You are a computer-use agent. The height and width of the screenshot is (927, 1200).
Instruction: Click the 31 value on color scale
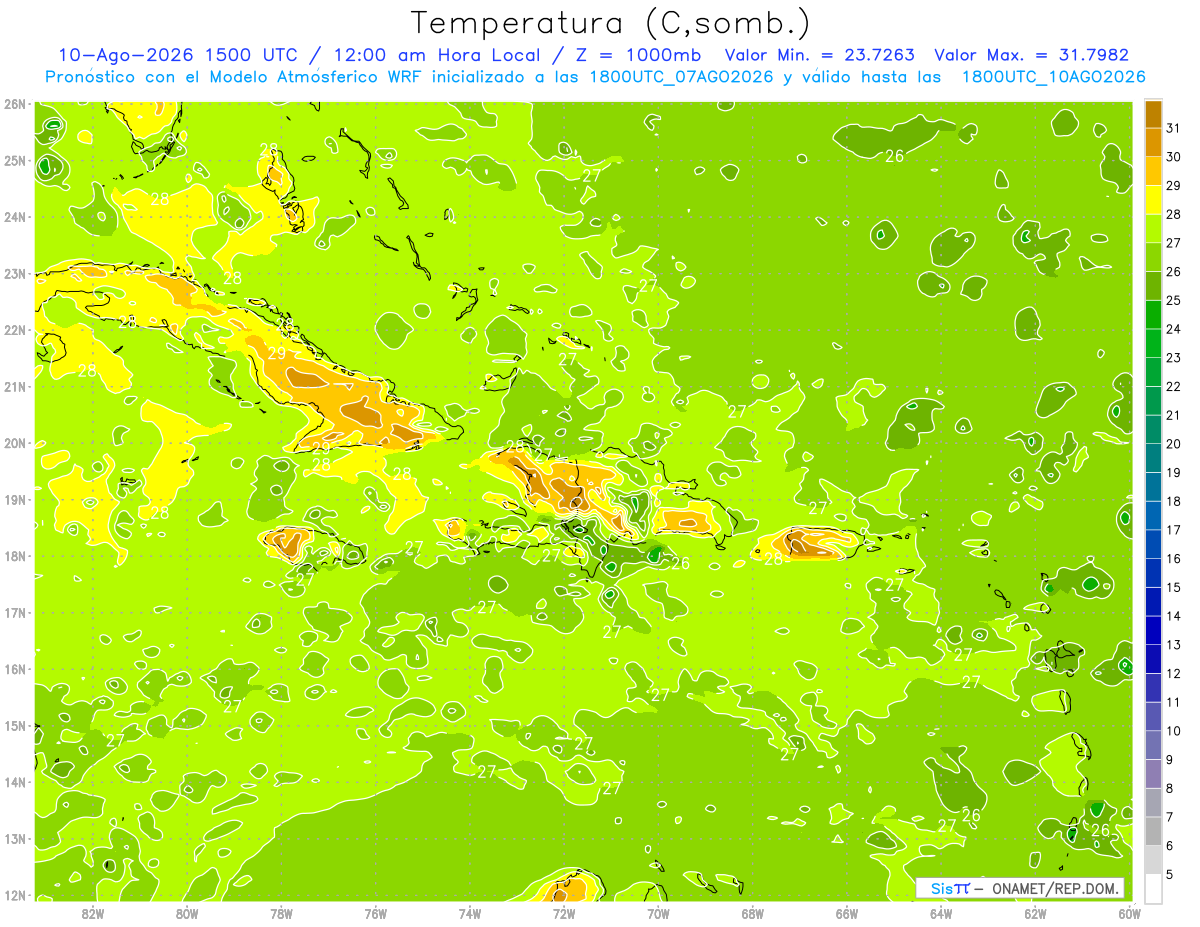pos(1174,128)
